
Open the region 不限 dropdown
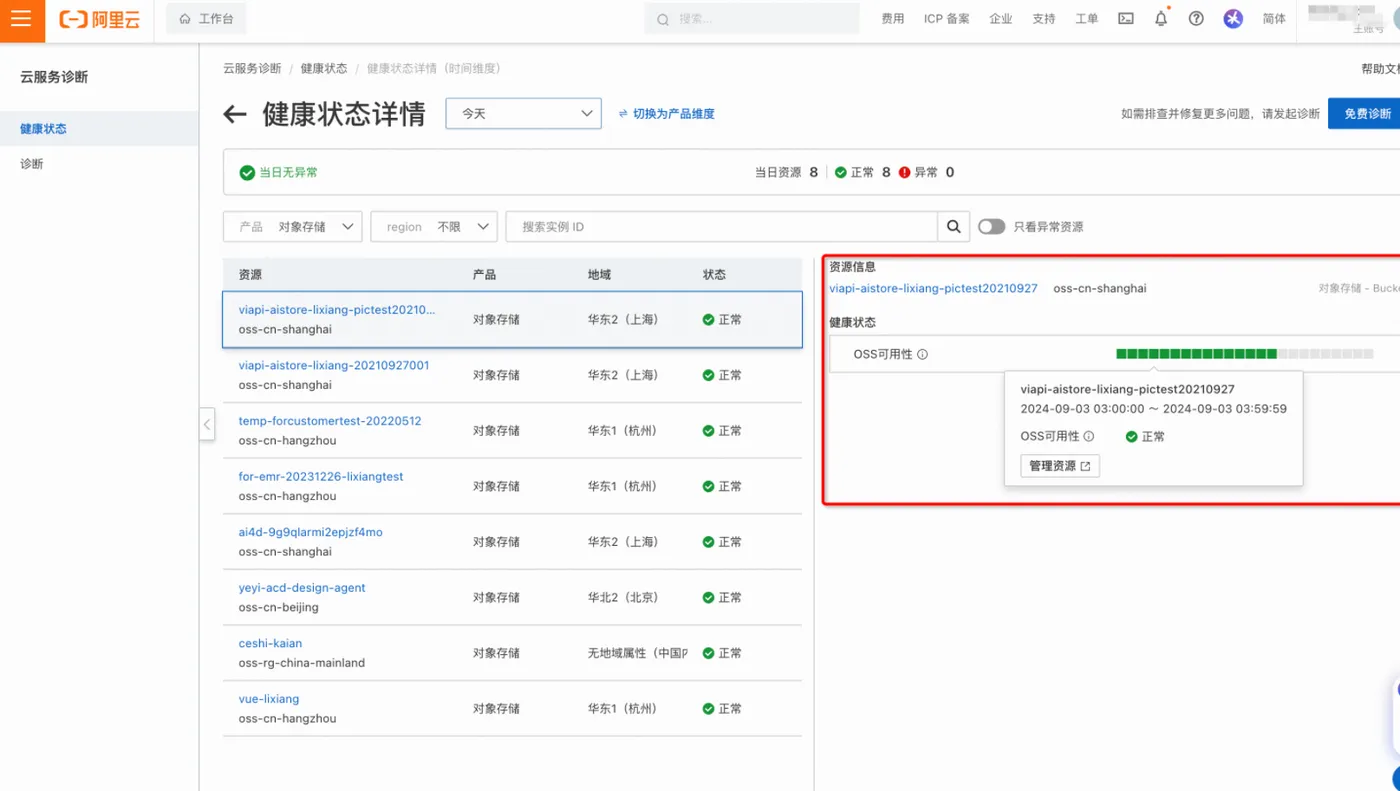434,227
